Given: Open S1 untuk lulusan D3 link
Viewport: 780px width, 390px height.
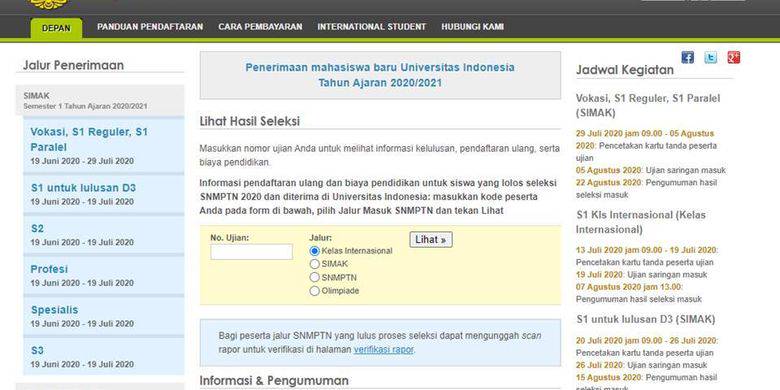Looking at the screenshot, I should (83, 188).
